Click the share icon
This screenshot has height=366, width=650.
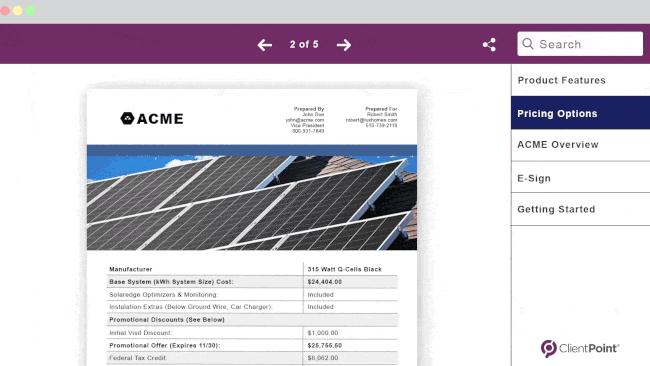[x=489, y=45]
